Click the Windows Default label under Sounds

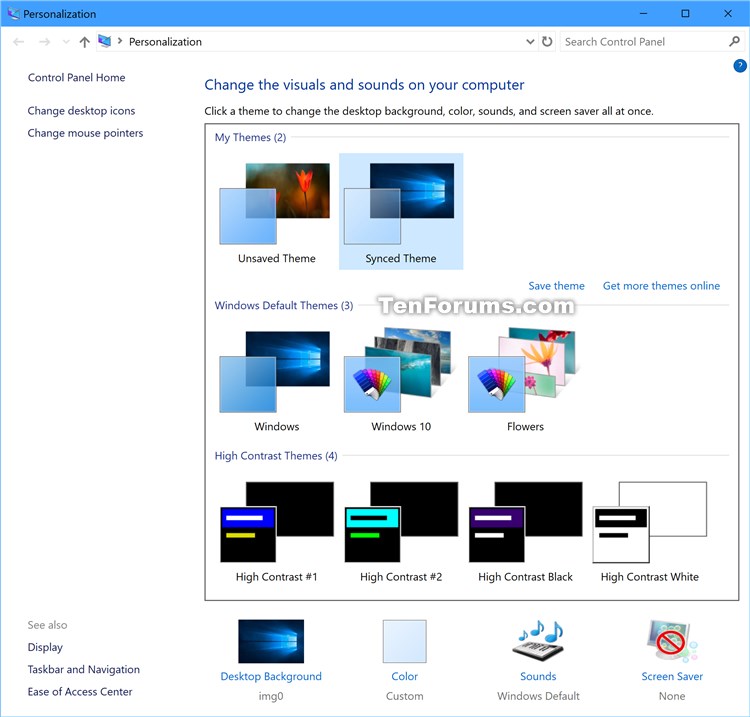coord(538,696)
